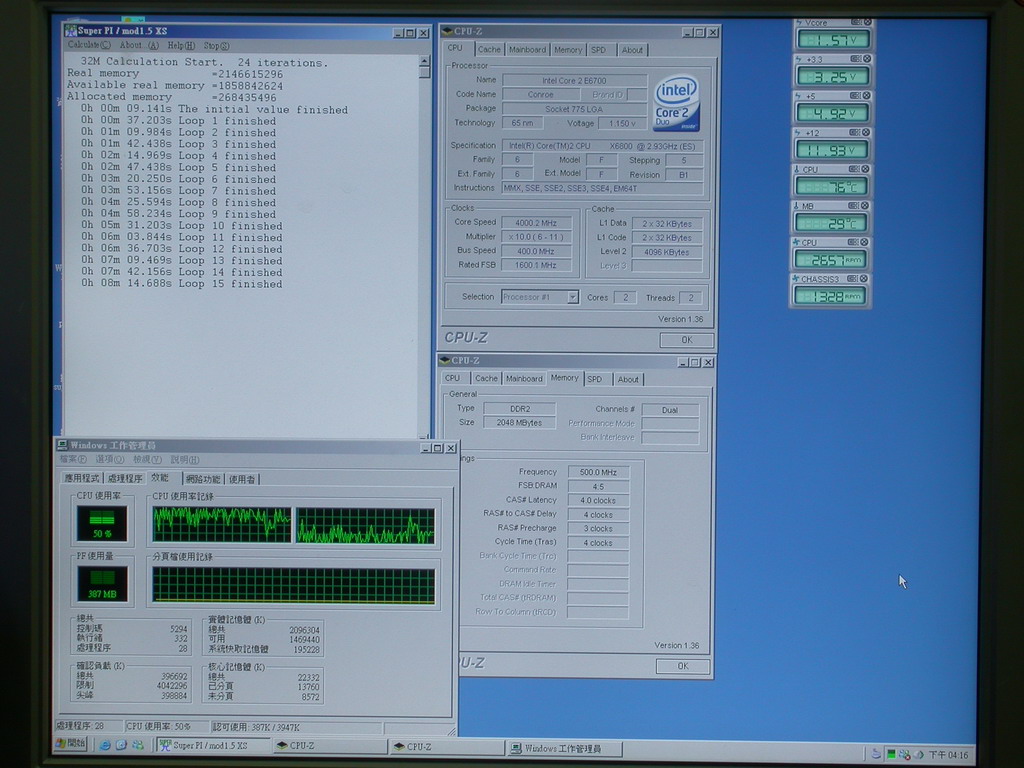
Task: Click the Intel Core 2 Duo logo
Action: point(677,103)
